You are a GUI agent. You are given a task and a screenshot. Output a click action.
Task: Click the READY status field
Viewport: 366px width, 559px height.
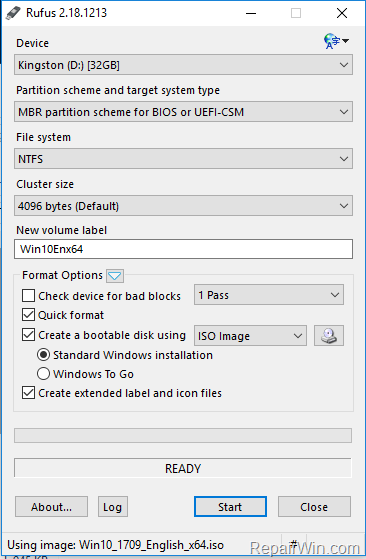click(x=183, y=468)
